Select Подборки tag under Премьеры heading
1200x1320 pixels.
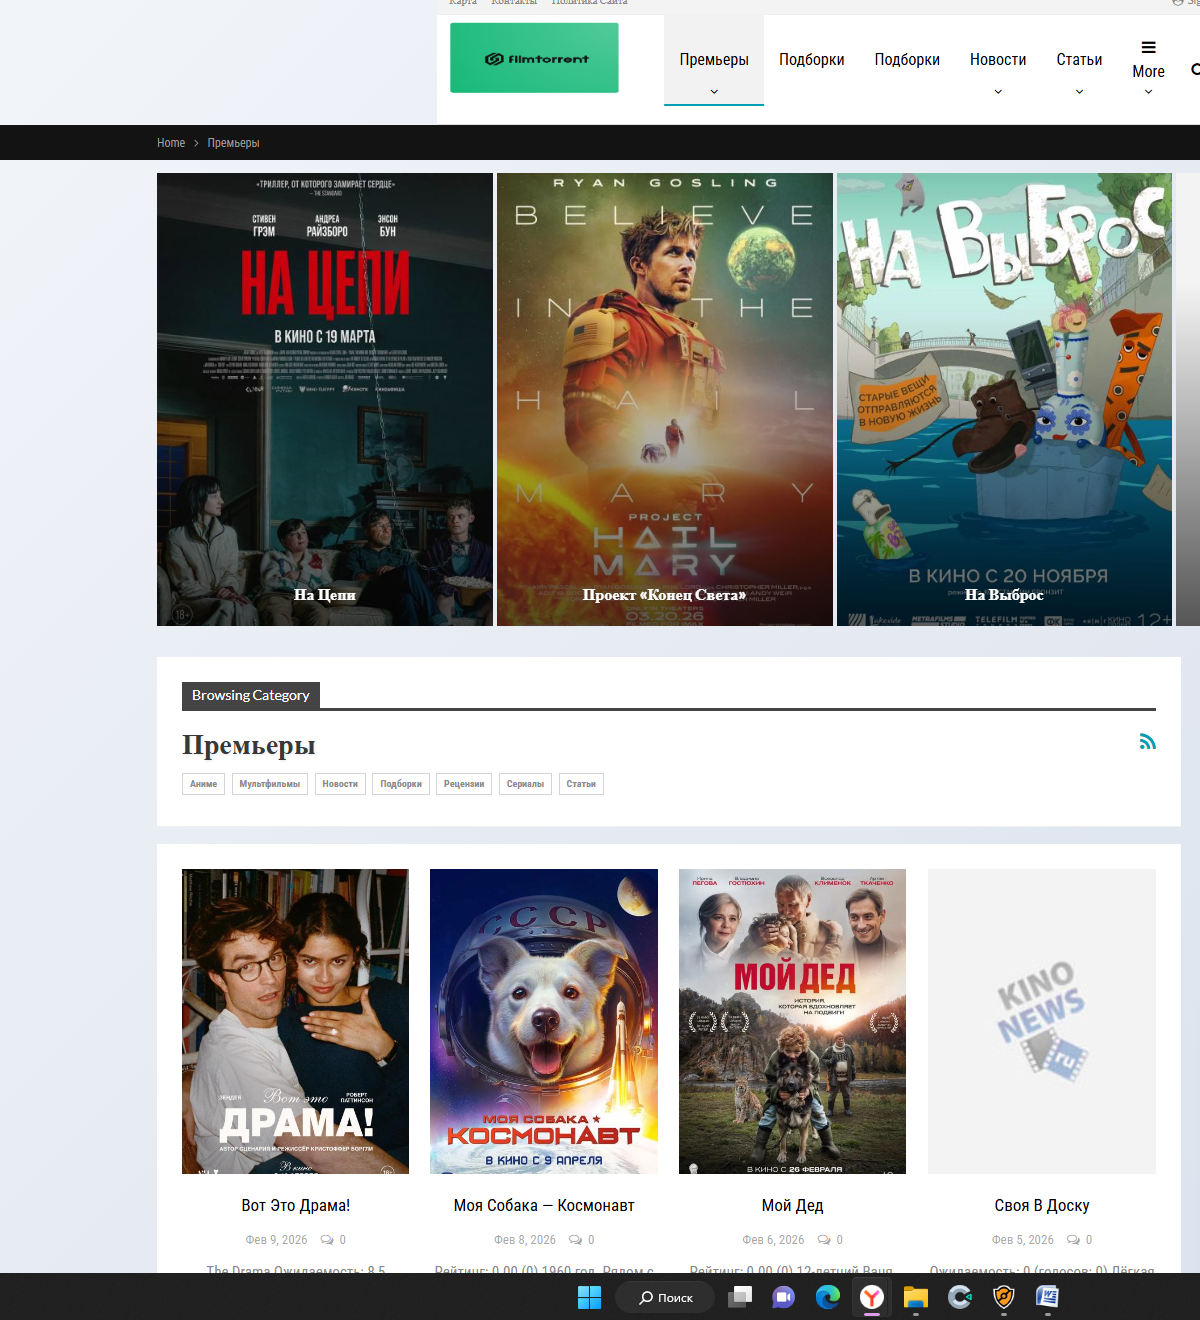[x=401, y=784]
